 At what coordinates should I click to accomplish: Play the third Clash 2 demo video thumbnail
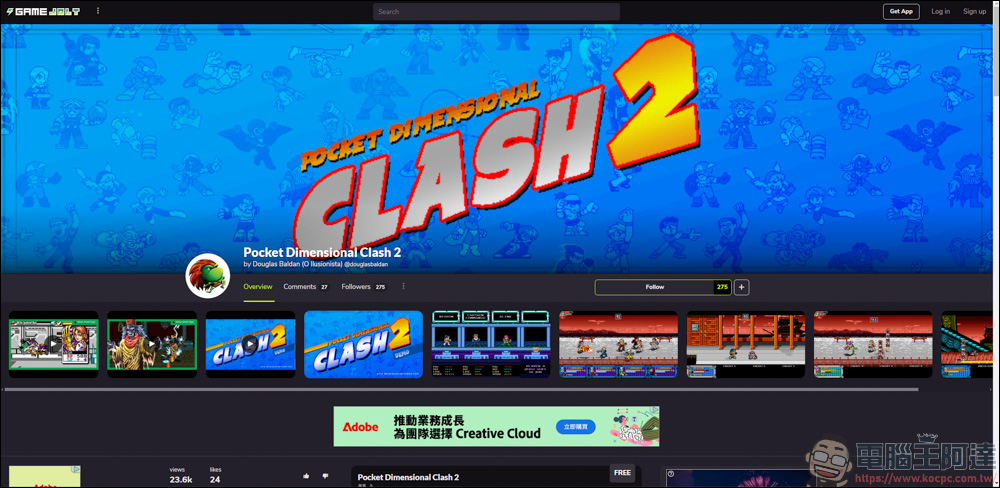(x=250, y=344)
